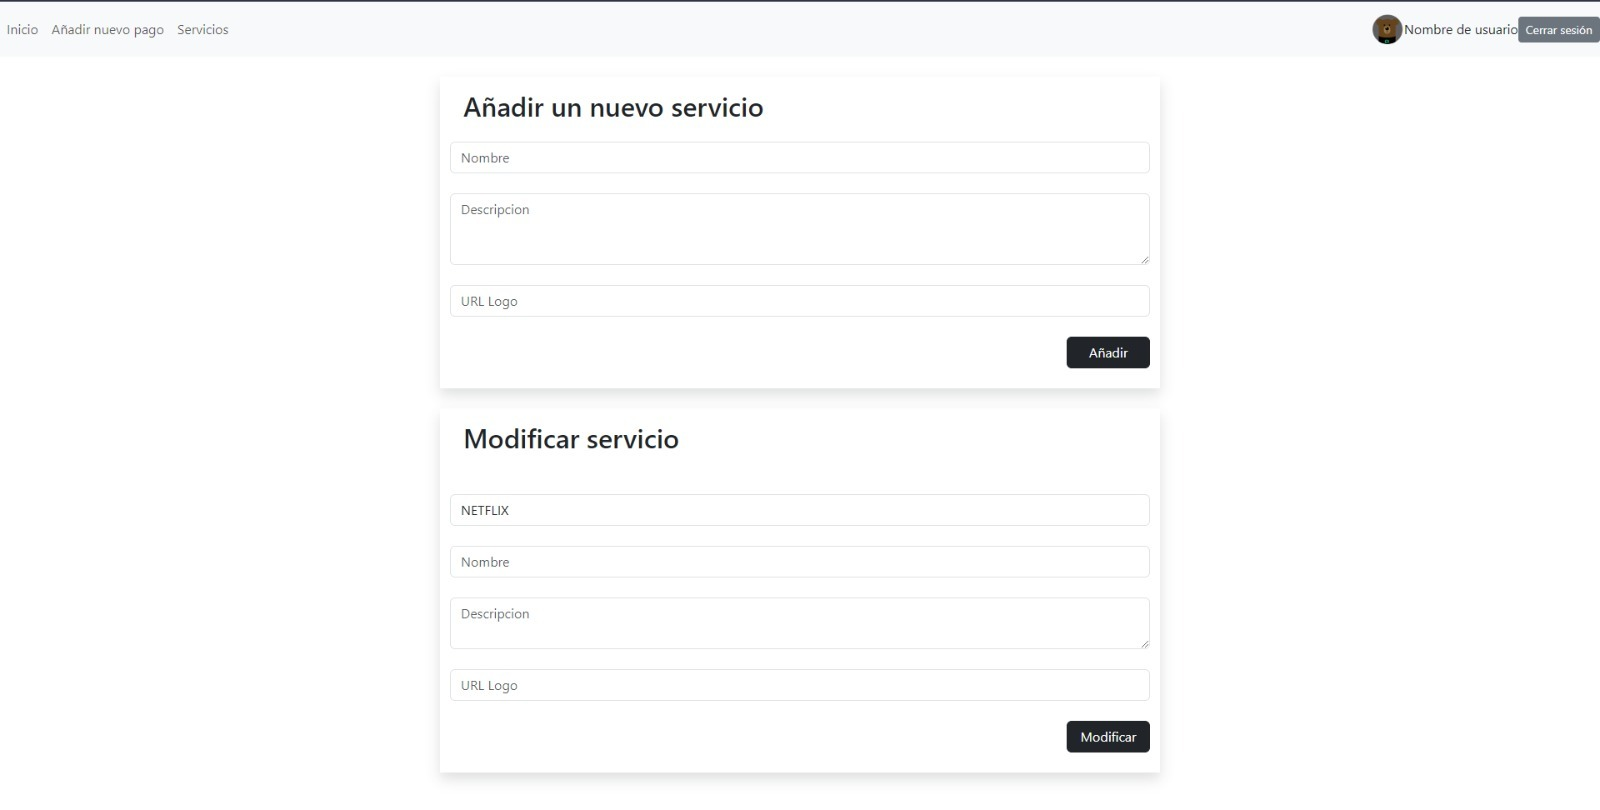Image resolution: width=1600 pixels, height=810 pixels.
Task: Select NETFLIX in the modify service selector
Action: 799,510
